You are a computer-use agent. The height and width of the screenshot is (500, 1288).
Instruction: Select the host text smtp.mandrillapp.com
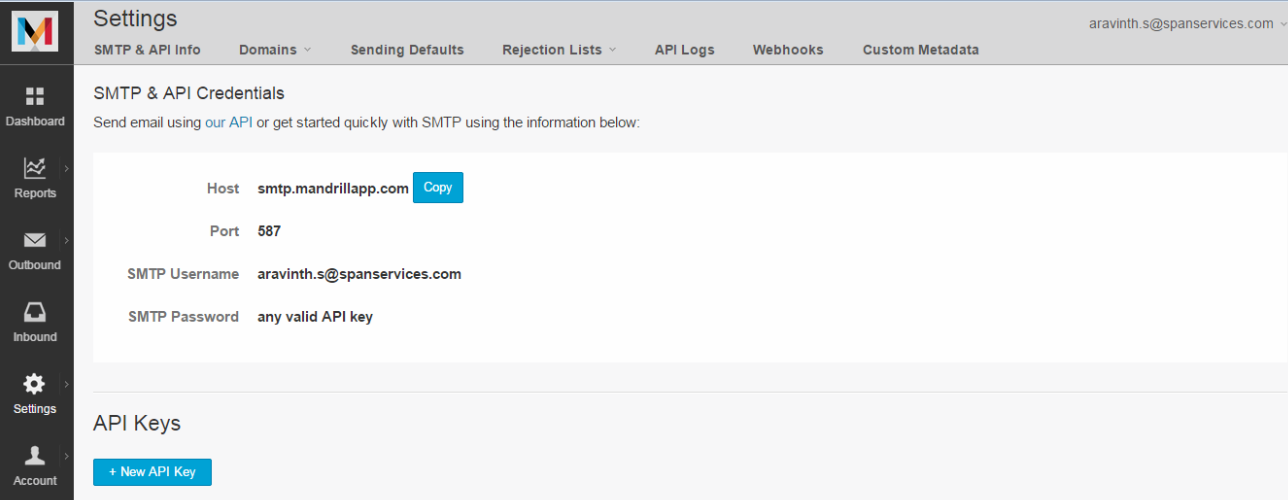(333, 188)
